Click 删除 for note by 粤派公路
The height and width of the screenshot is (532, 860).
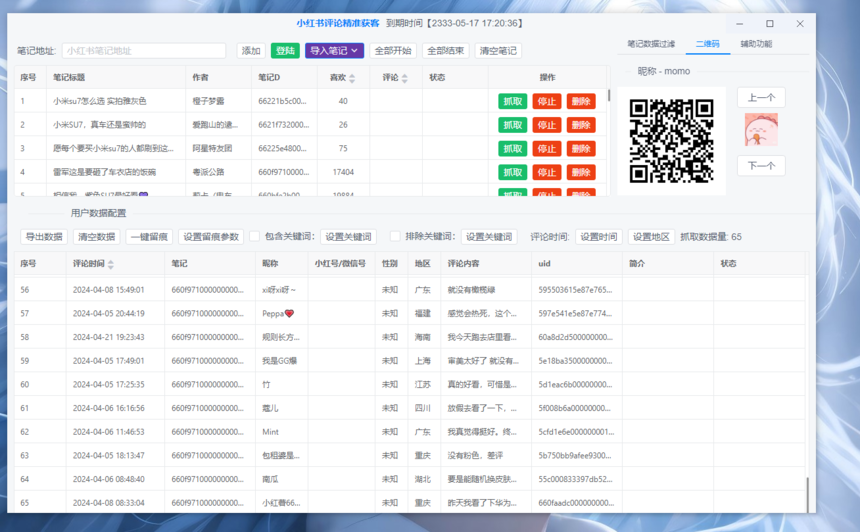click(x=581, y=172)
